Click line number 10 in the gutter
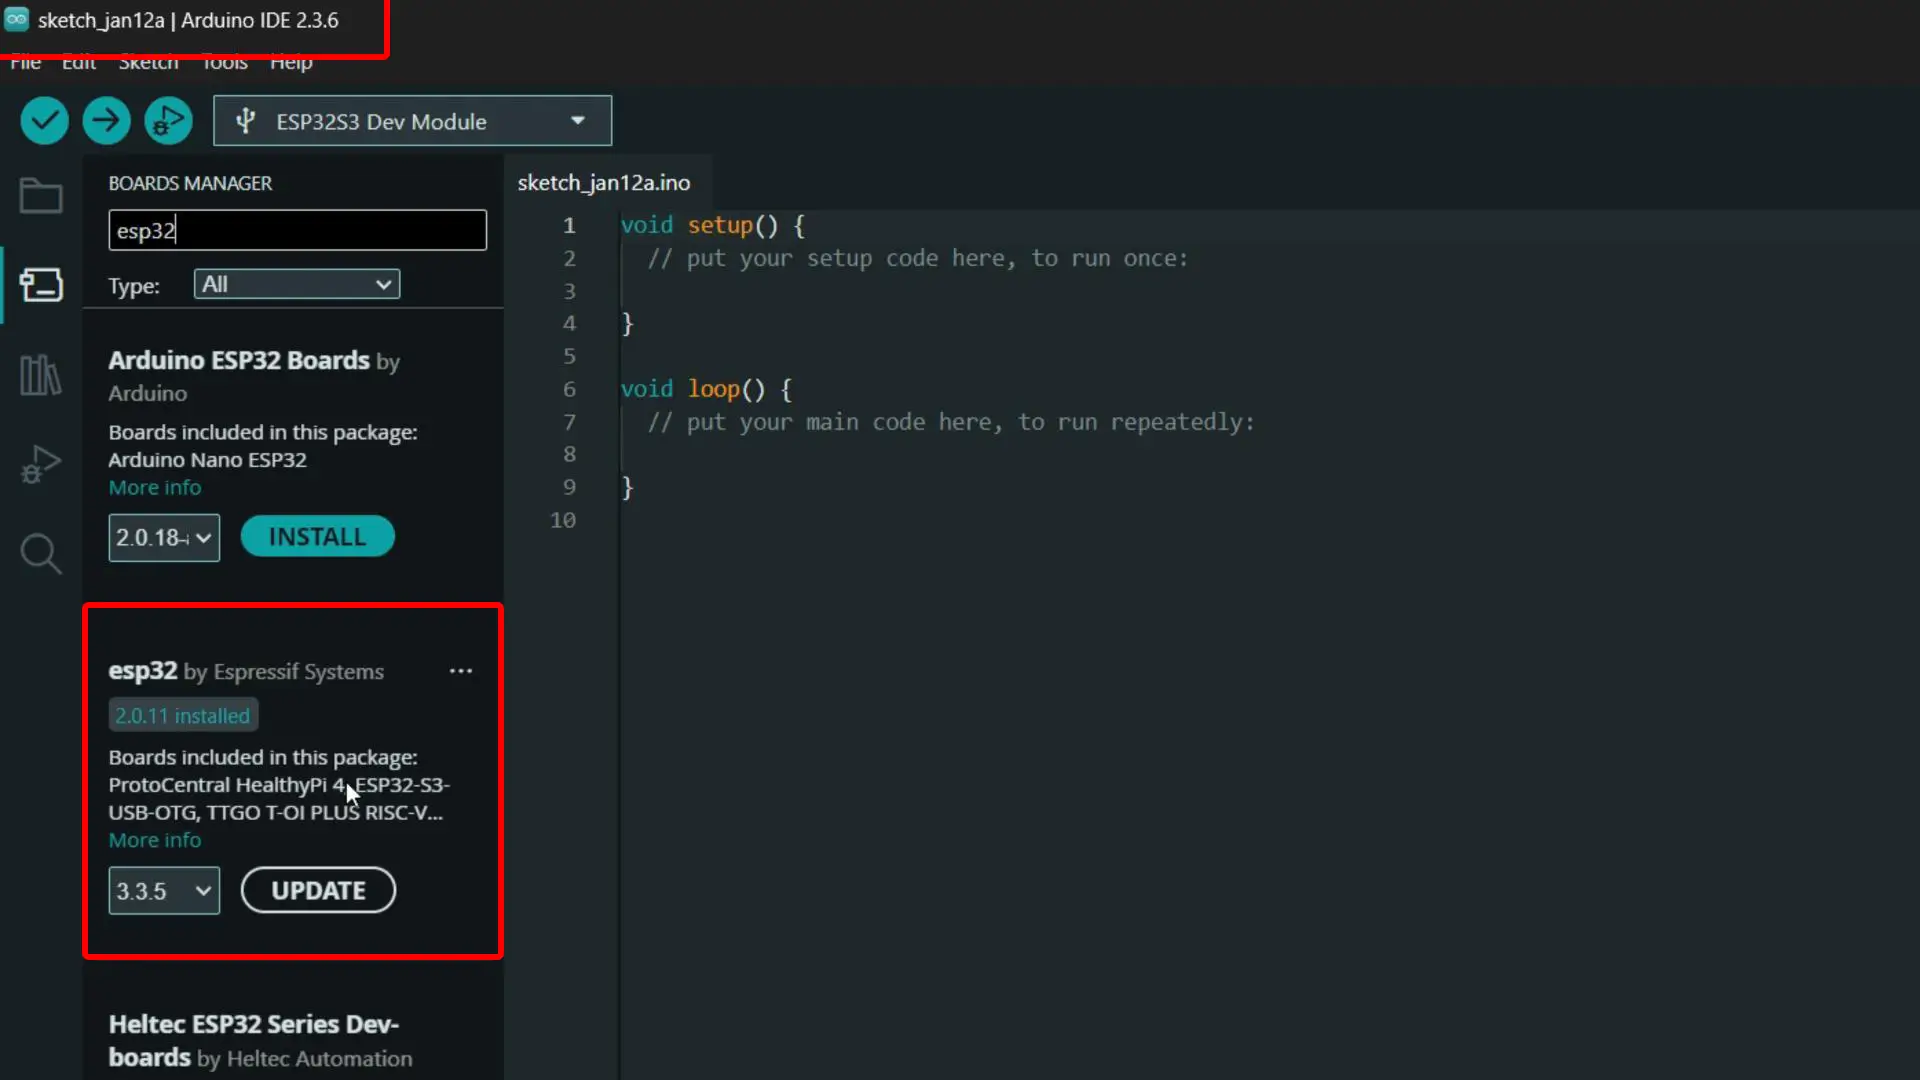The height and width of the screenshot is (1080, 1920). point(563,520)
